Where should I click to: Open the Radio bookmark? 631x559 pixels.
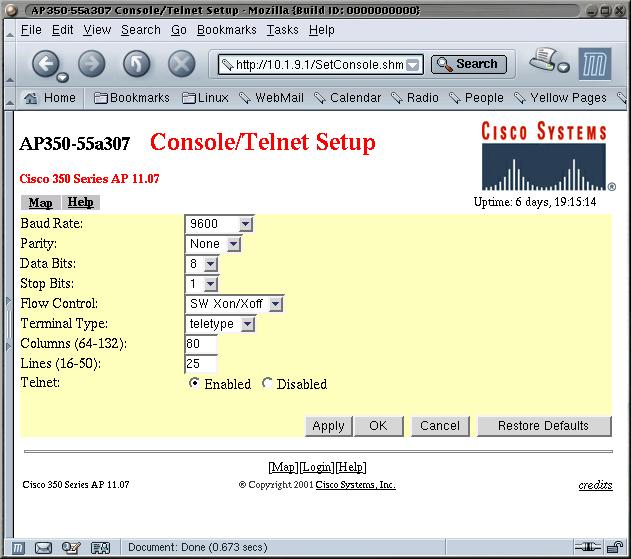click(415, 98)
